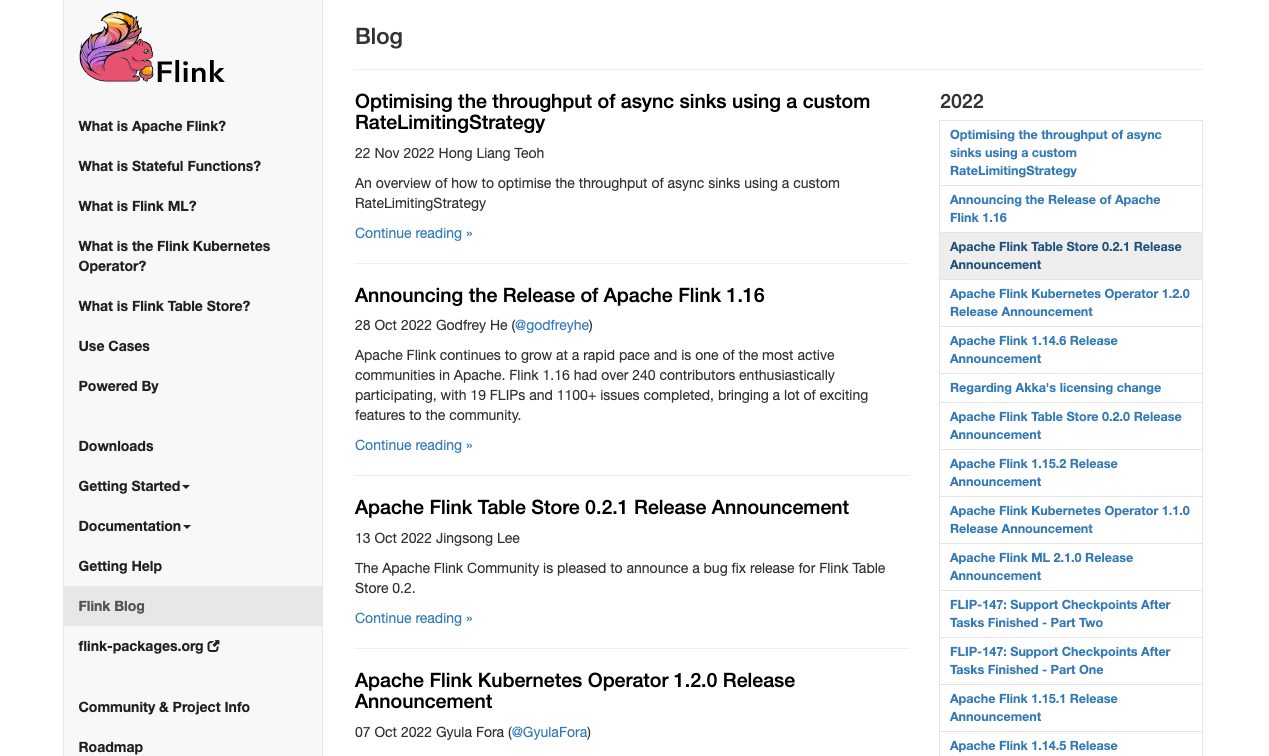
Task: Visit the @godfreyhe author link
Action: 552,325
